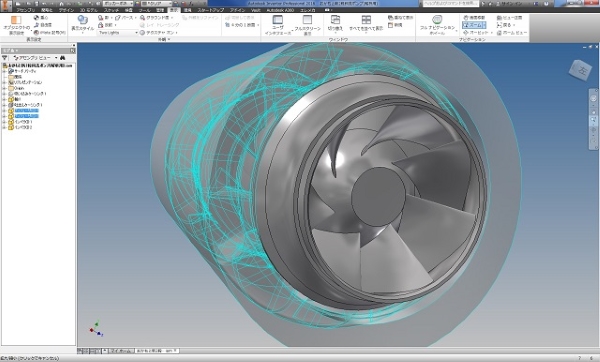Select the Zoom tool in Navigation panel
The image size is (600, 362).
[x=474, y=25]
